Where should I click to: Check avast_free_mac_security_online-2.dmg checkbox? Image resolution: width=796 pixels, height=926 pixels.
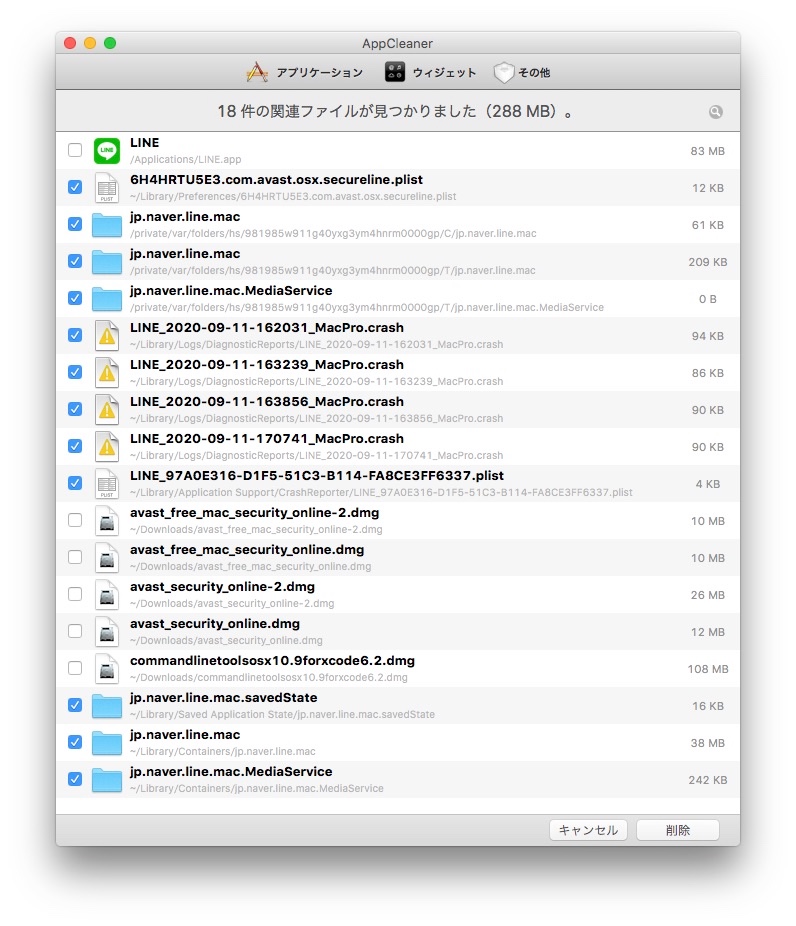click(x=75, y=520)
